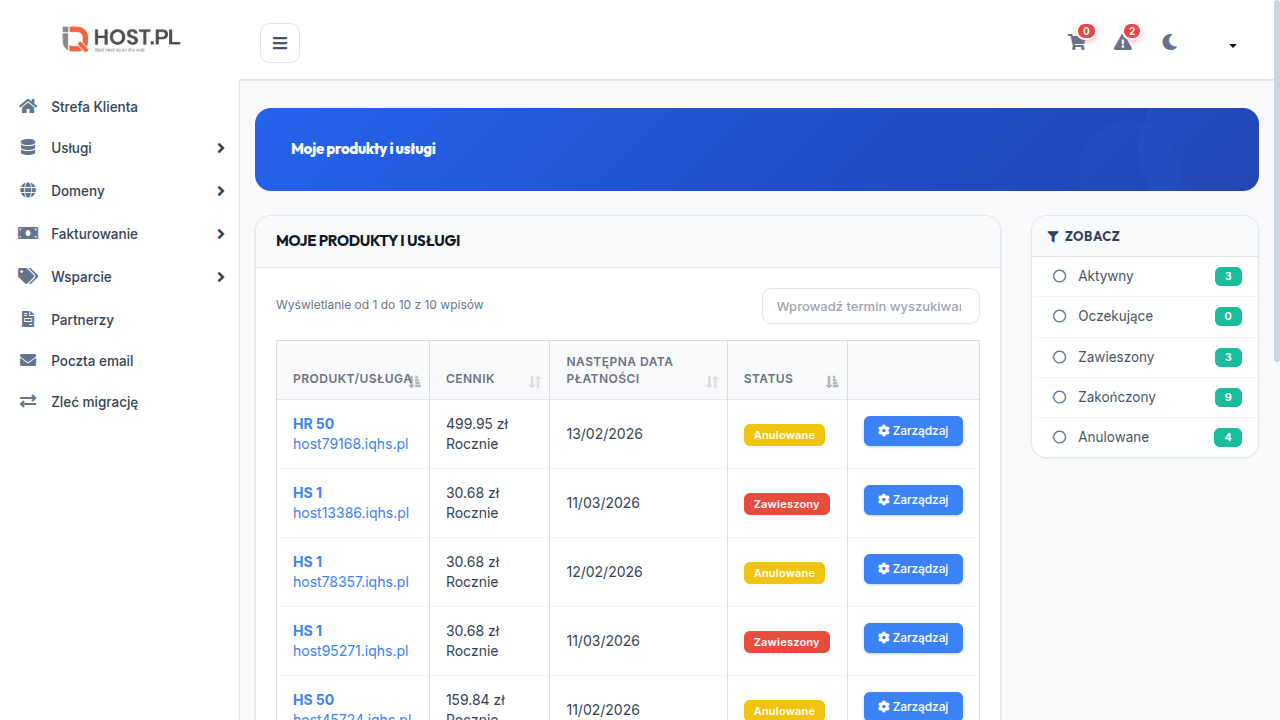Click the filter icon next to ZOBACZ

(x=1053, y=237)
